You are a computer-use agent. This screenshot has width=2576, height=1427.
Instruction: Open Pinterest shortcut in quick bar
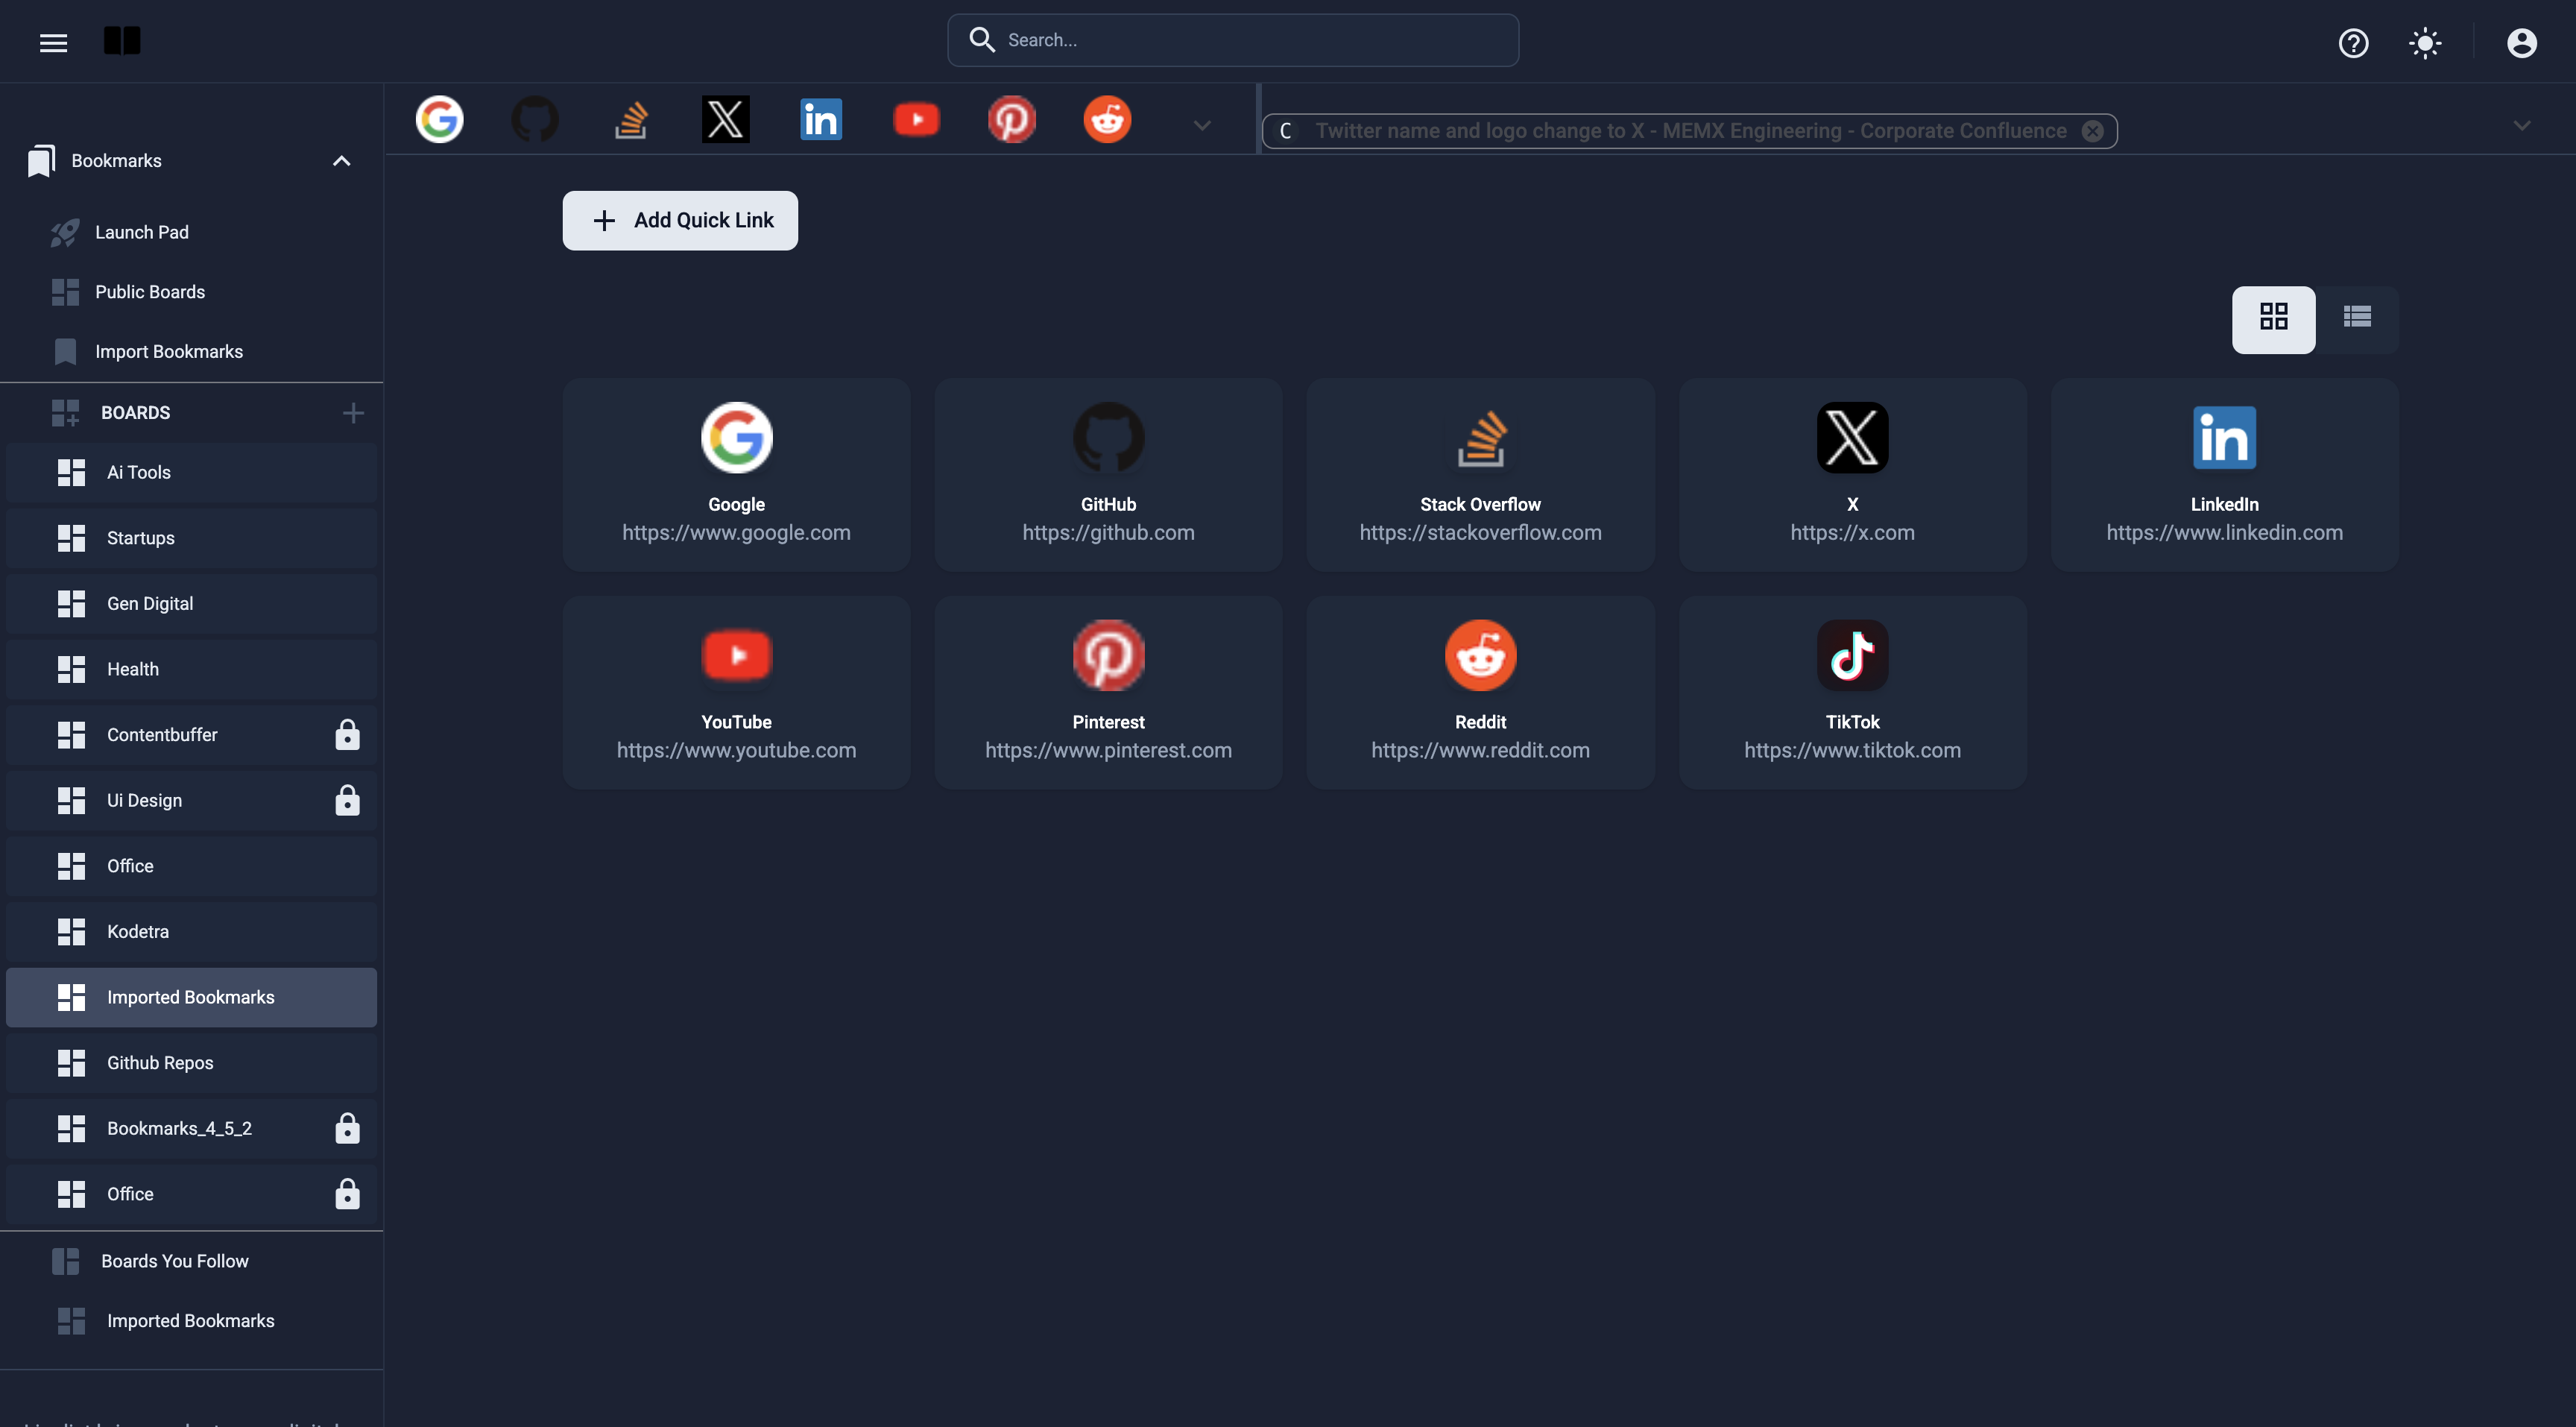pyautogui.click(x=1012, y=120)
